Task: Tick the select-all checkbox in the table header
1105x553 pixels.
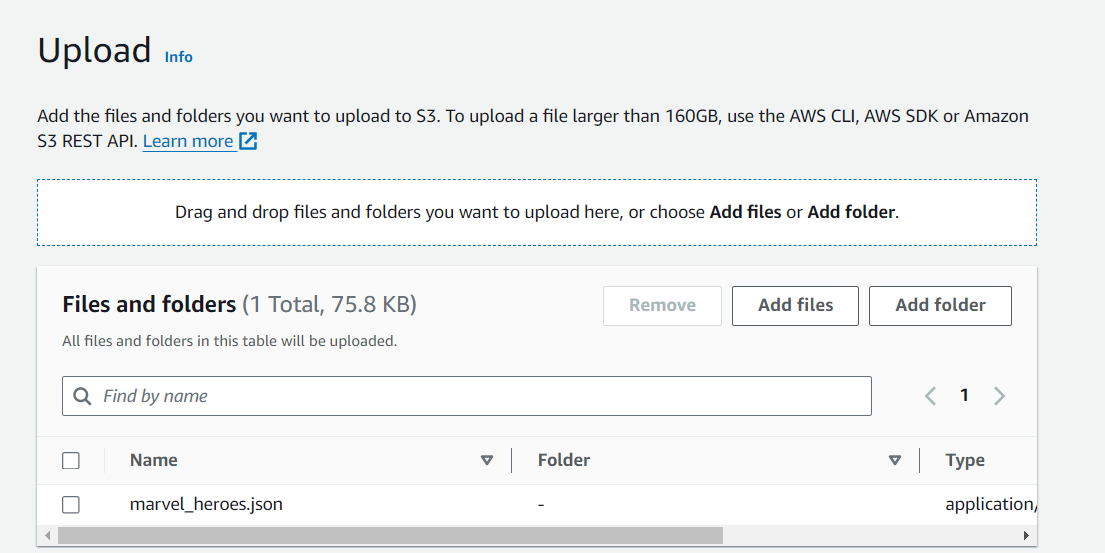Action: [x=71, y=461]
